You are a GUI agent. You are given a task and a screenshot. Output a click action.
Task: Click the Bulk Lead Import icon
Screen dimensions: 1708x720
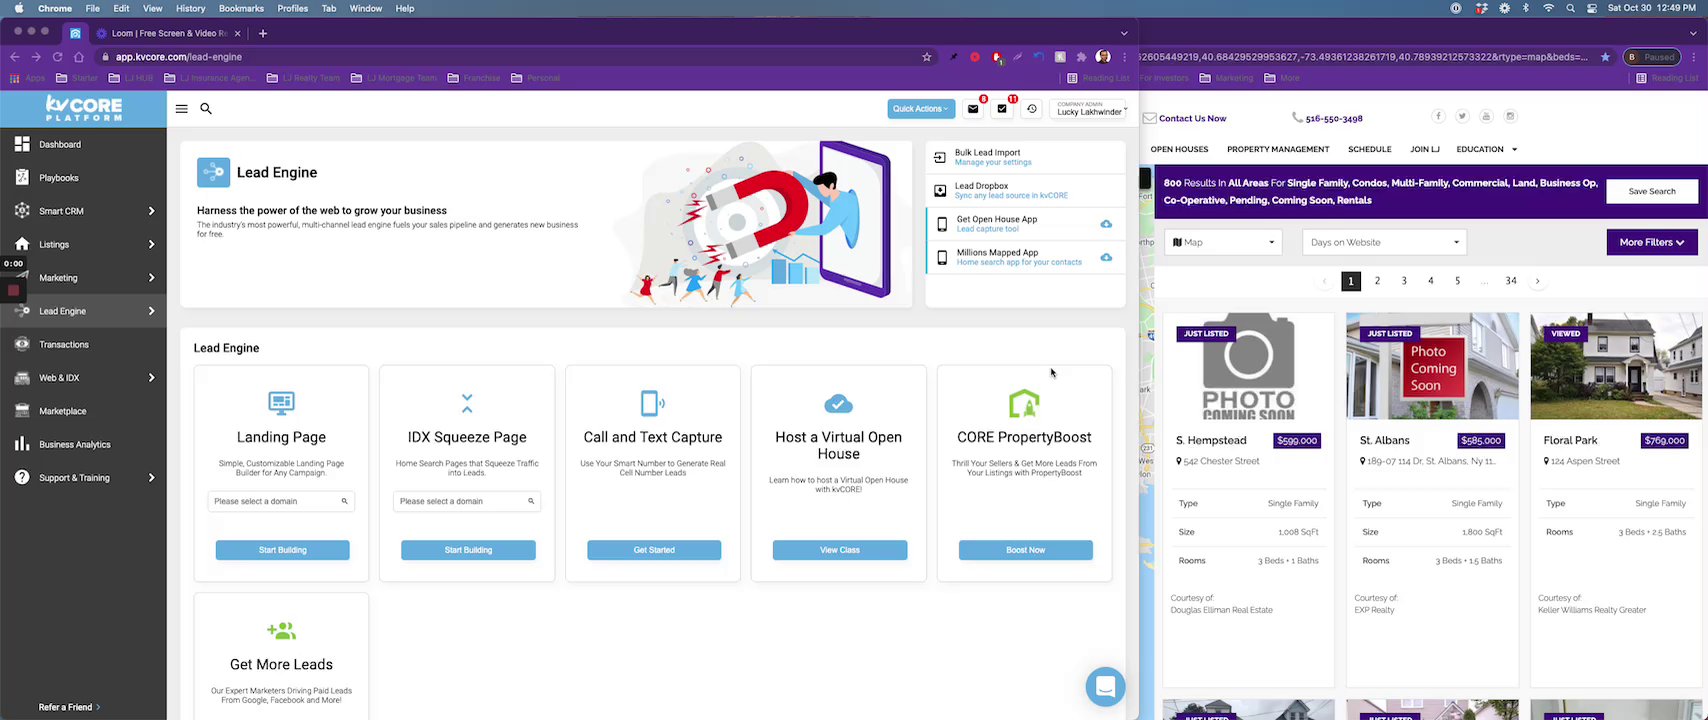coord(940,157)
